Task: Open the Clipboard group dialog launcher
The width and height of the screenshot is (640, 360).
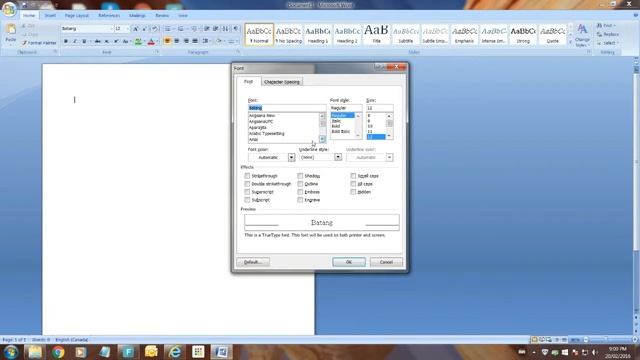Action: click(x=56, y=52)
